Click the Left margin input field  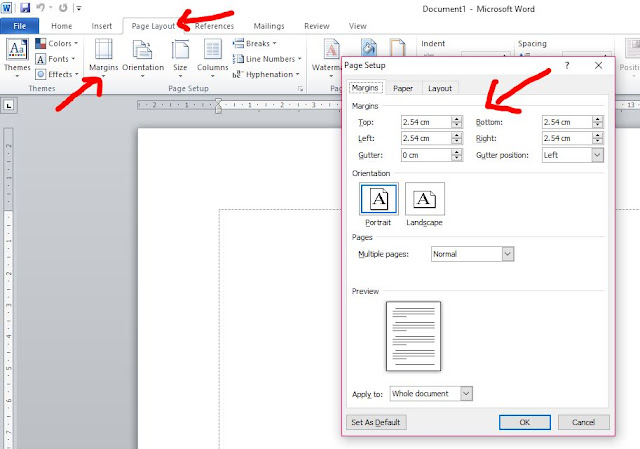coord(426,138)
